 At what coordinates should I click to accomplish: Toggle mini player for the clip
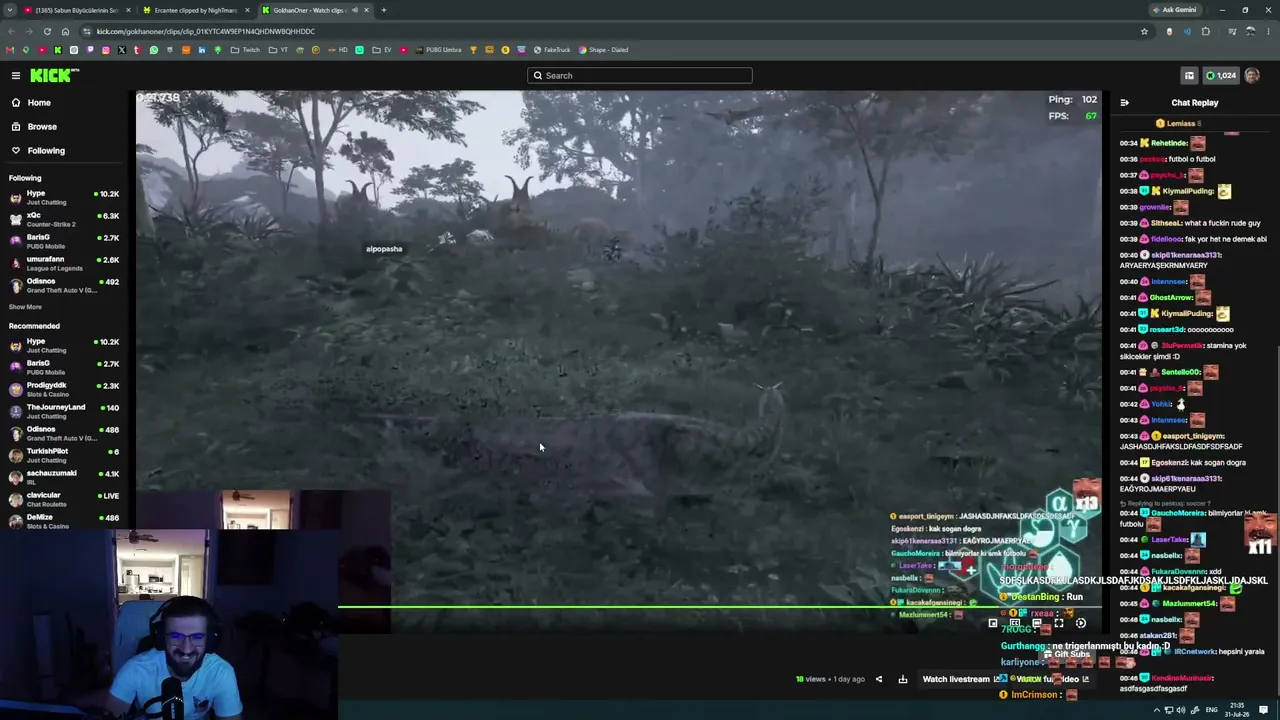point(993,623)
